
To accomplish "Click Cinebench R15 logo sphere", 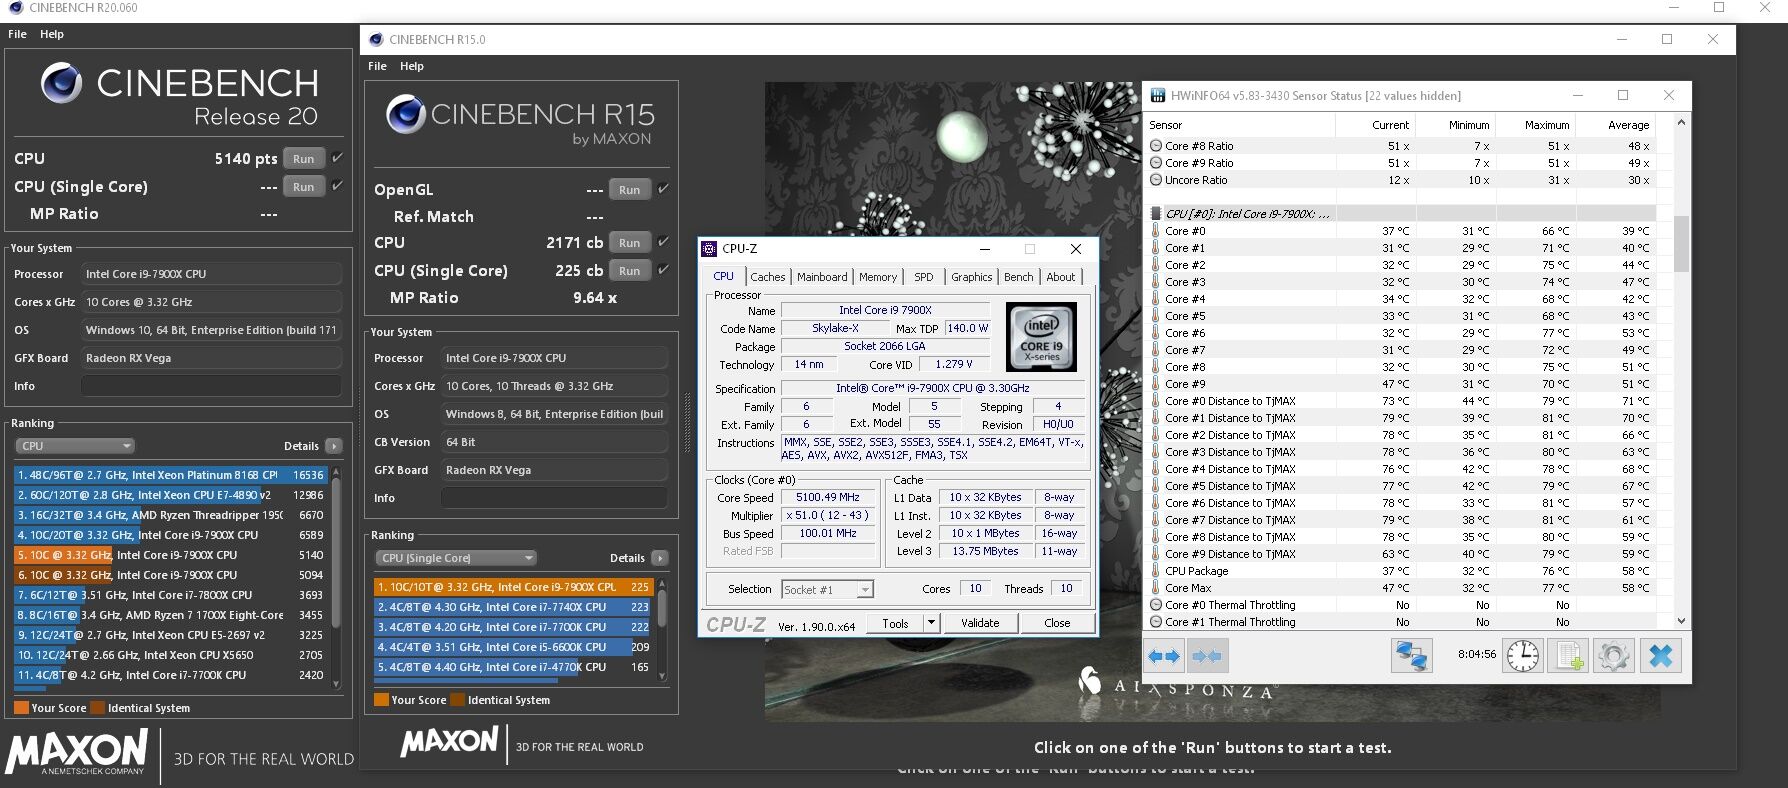I will [x=405, y=114].
